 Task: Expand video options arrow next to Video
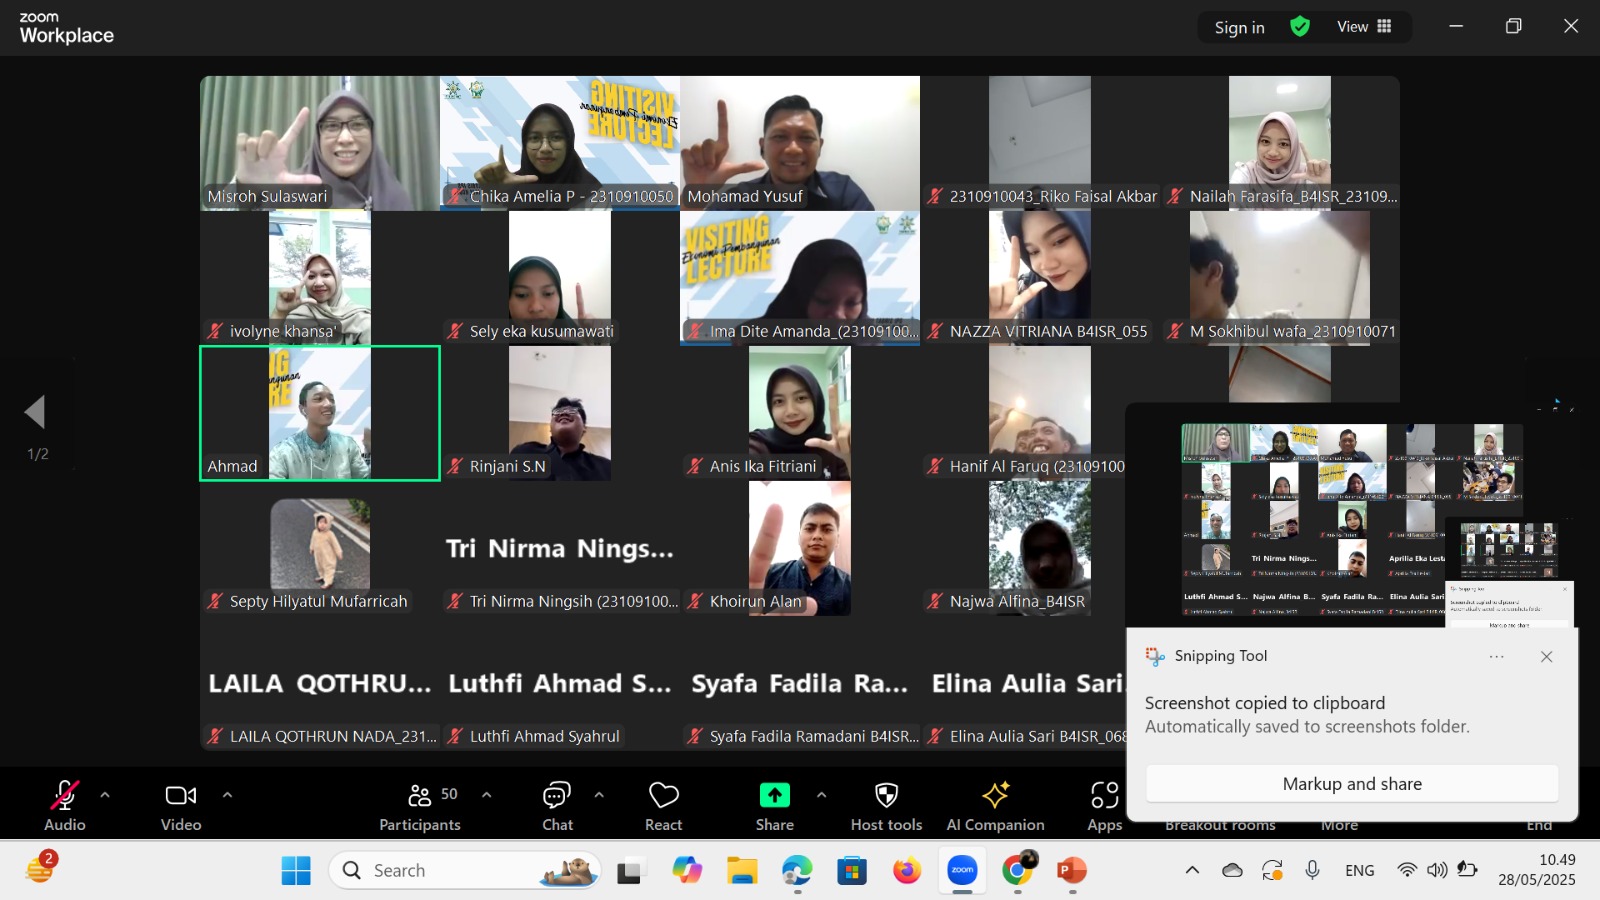(x=227, y=795)
